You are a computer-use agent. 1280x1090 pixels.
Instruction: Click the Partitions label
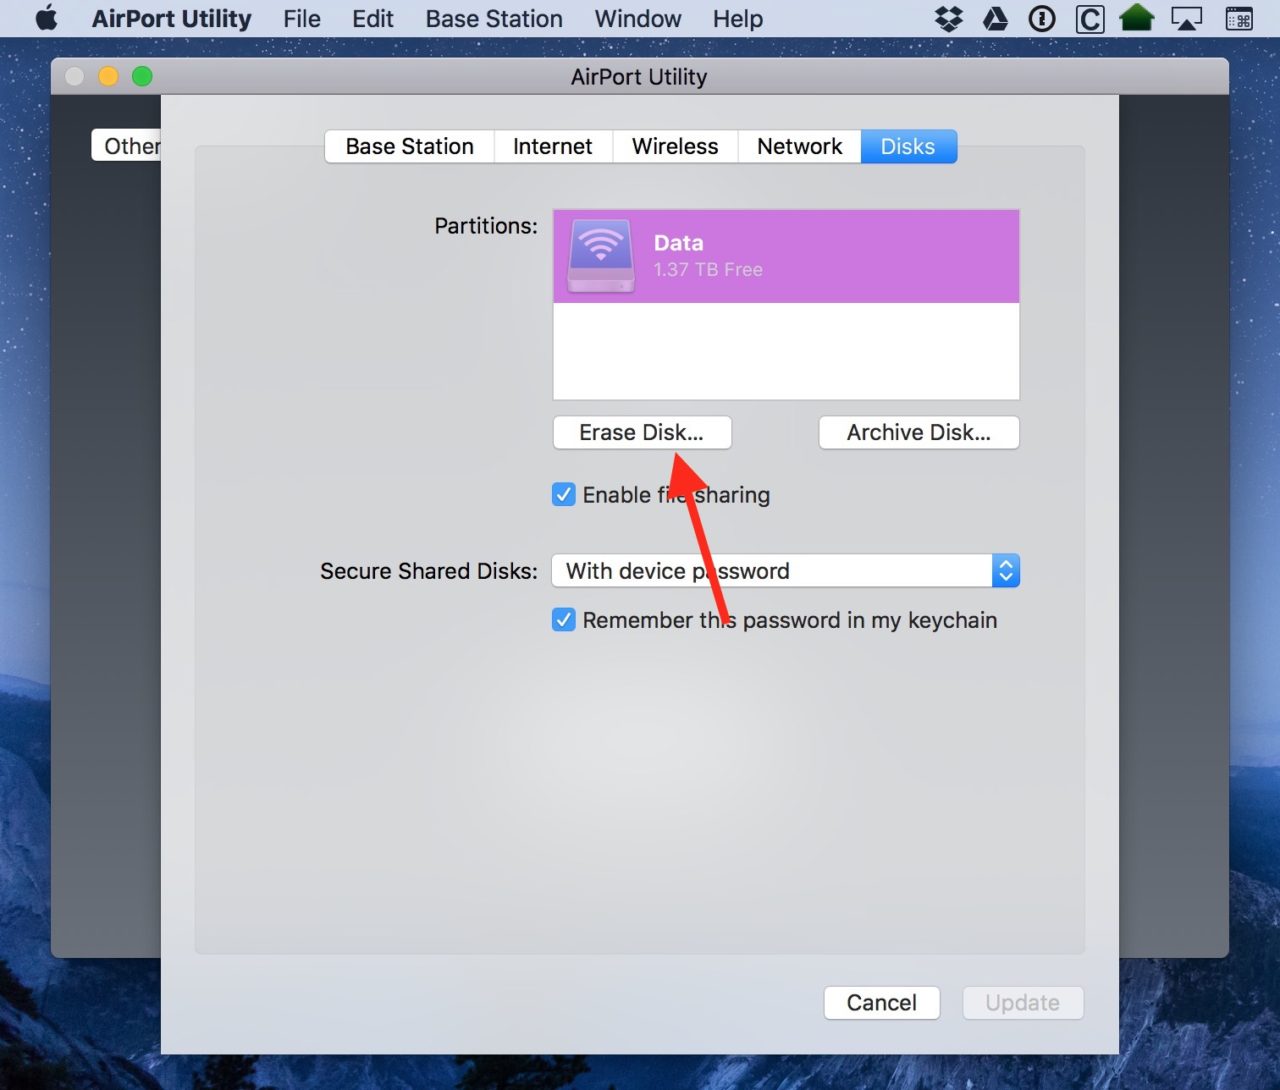485,226
